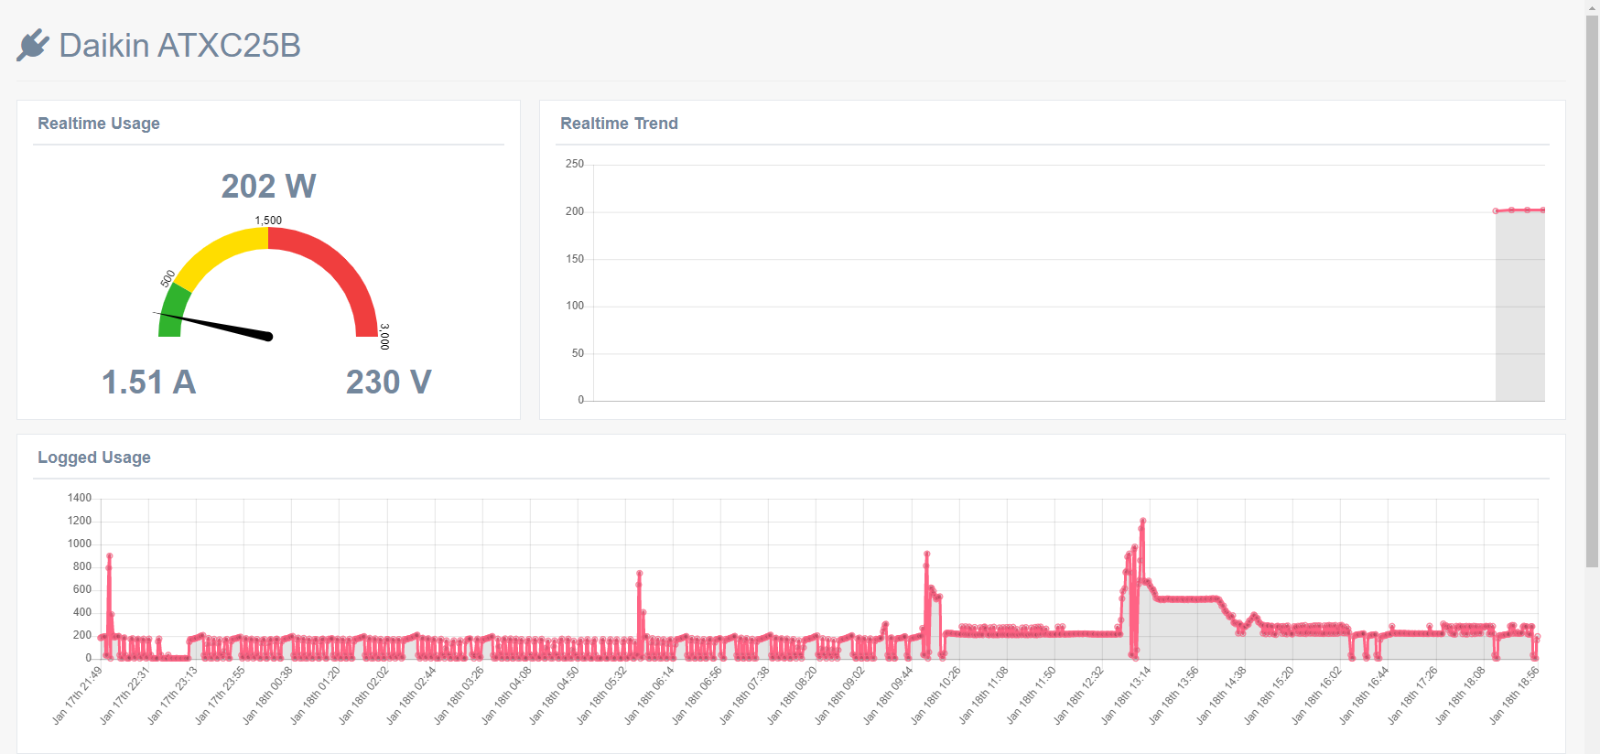Click the 230 V voltage reading

[x=389, y=382]
